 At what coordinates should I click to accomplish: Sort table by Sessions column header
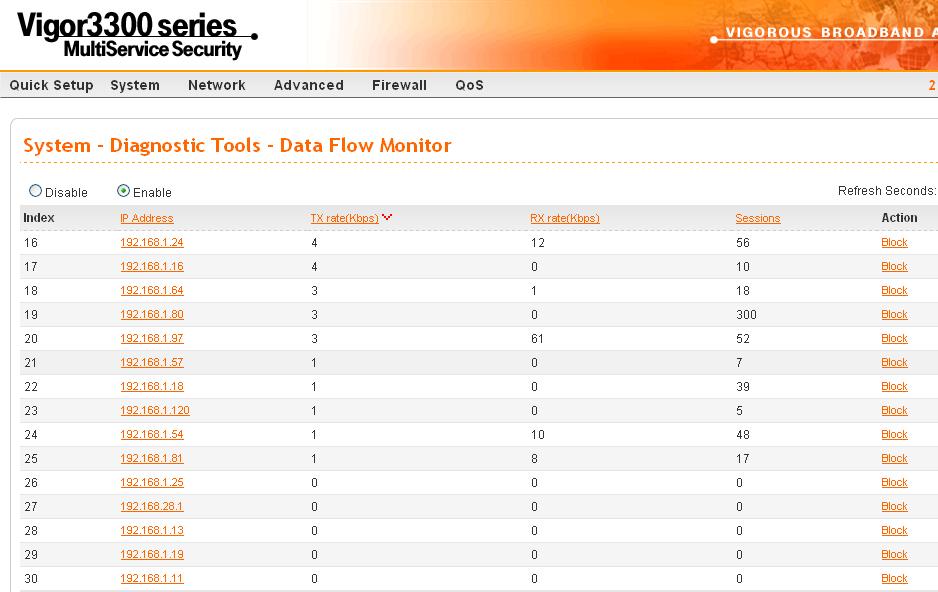click(757, 218)
